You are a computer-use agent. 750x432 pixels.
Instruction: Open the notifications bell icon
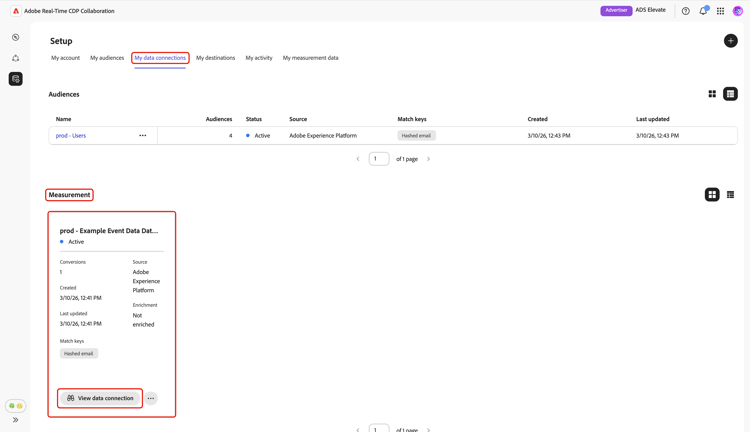tap(703, 11)
